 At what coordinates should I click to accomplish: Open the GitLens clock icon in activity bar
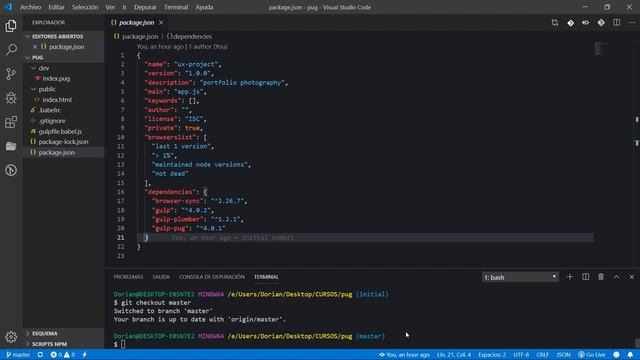[x=11, y=170]
